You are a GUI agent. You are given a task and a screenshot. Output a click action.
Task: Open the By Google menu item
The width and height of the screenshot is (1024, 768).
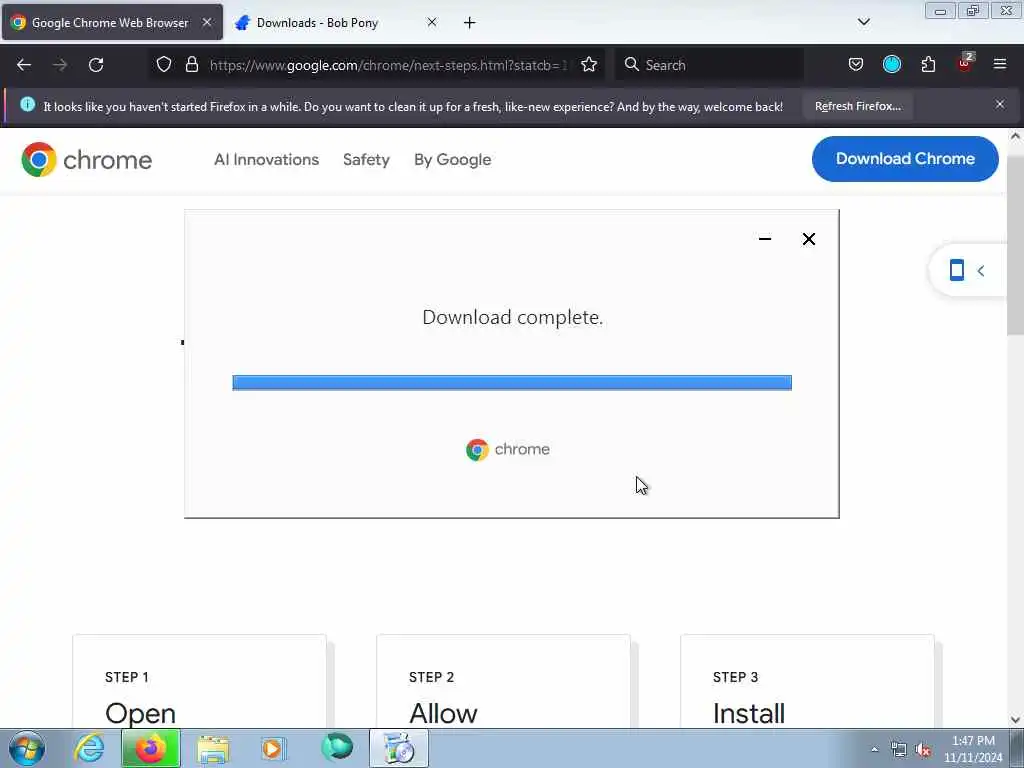pos(453,159)
